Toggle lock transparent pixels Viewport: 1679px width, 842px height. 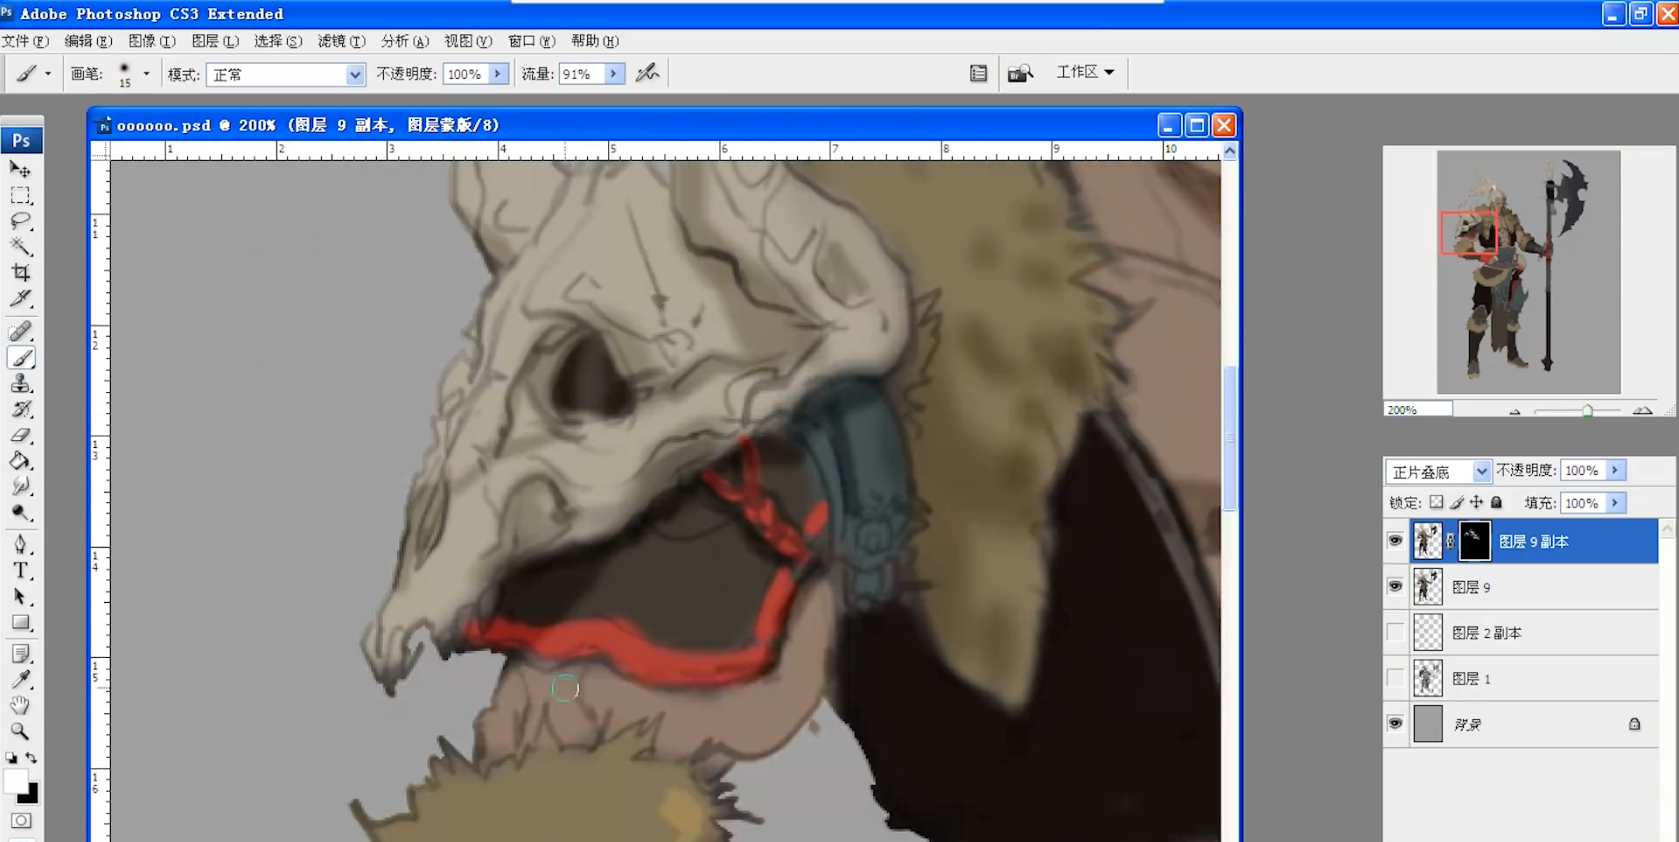pos(1437,503)
